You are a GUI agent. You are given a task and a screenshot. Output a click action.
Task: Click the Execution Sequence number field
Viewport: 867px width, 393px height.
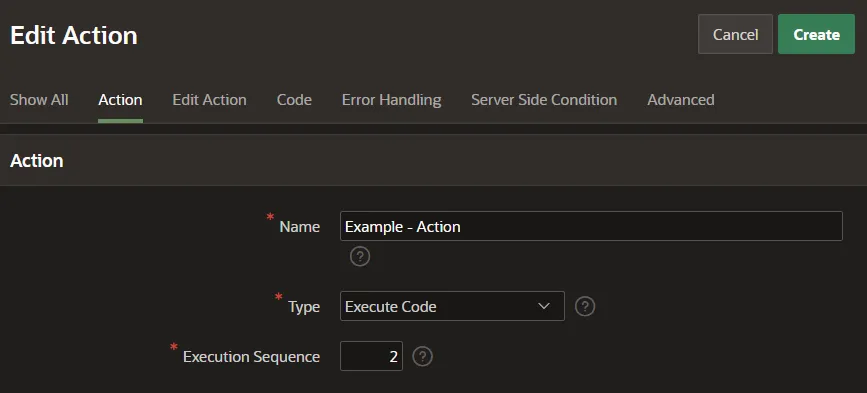pyautogui.click(x=372, y=356)
